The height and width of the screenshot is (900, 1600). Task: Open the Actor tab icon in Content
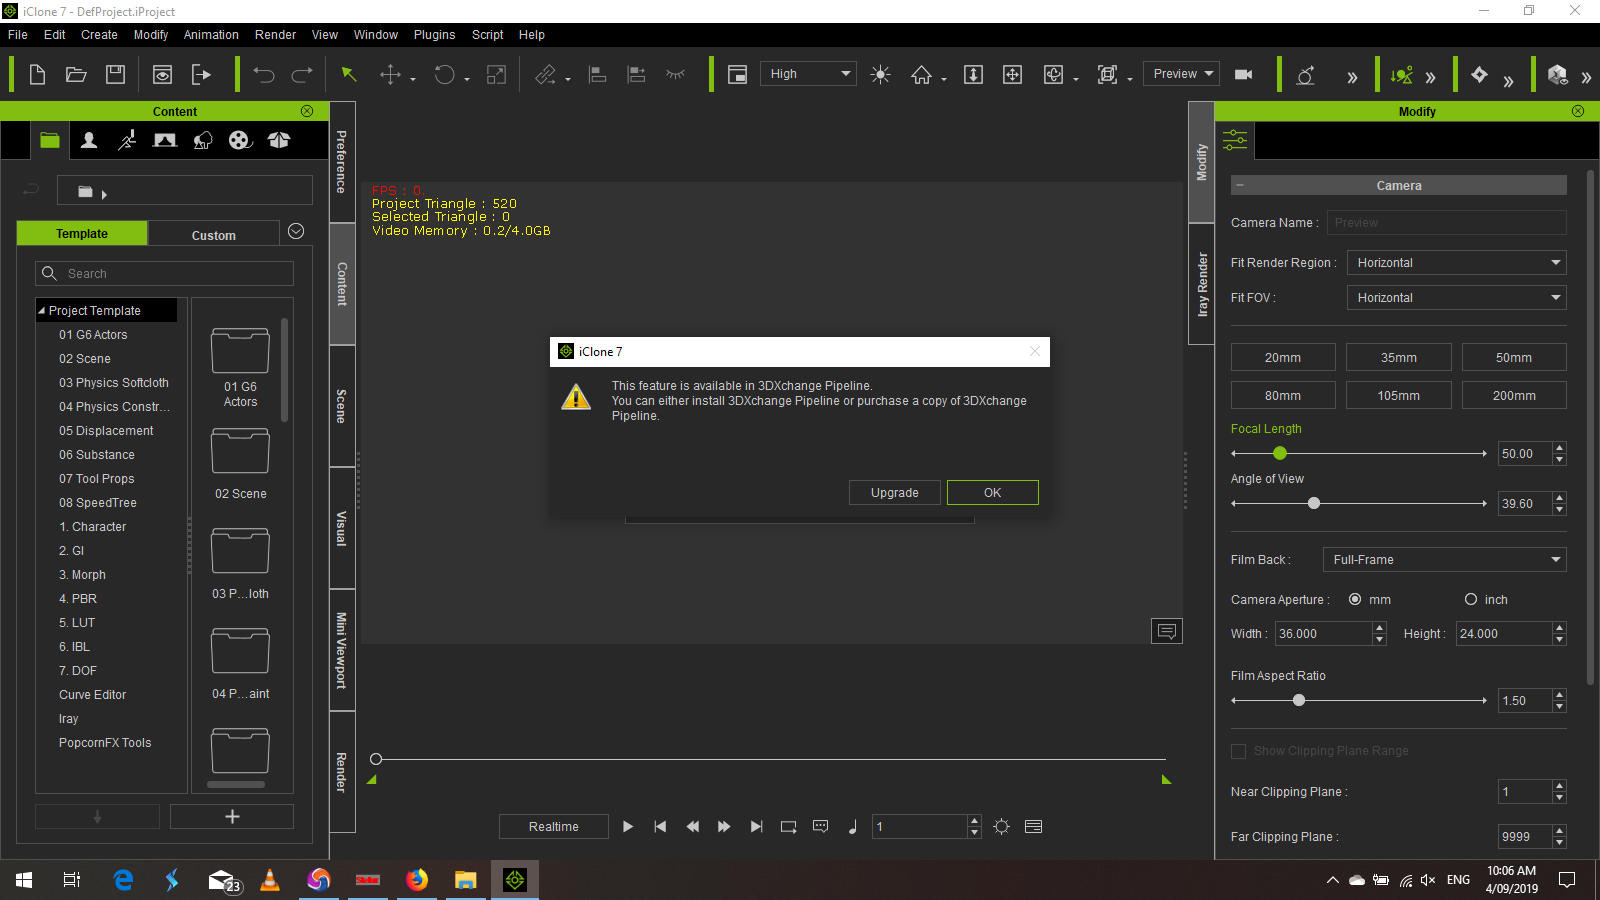click(x=89, y=140)
